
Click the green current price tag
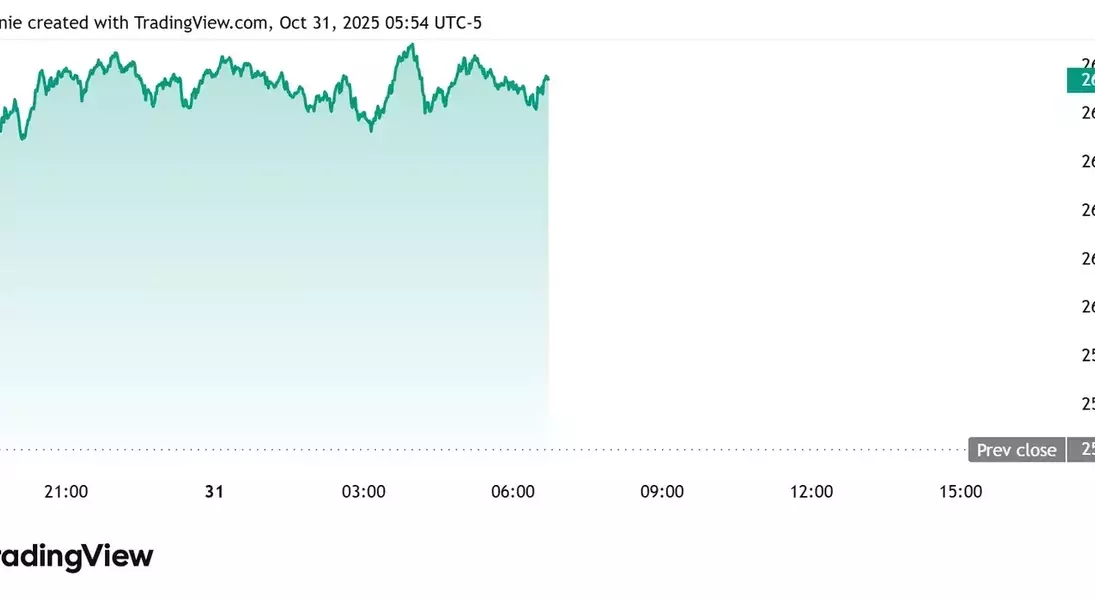(1081, 80)
